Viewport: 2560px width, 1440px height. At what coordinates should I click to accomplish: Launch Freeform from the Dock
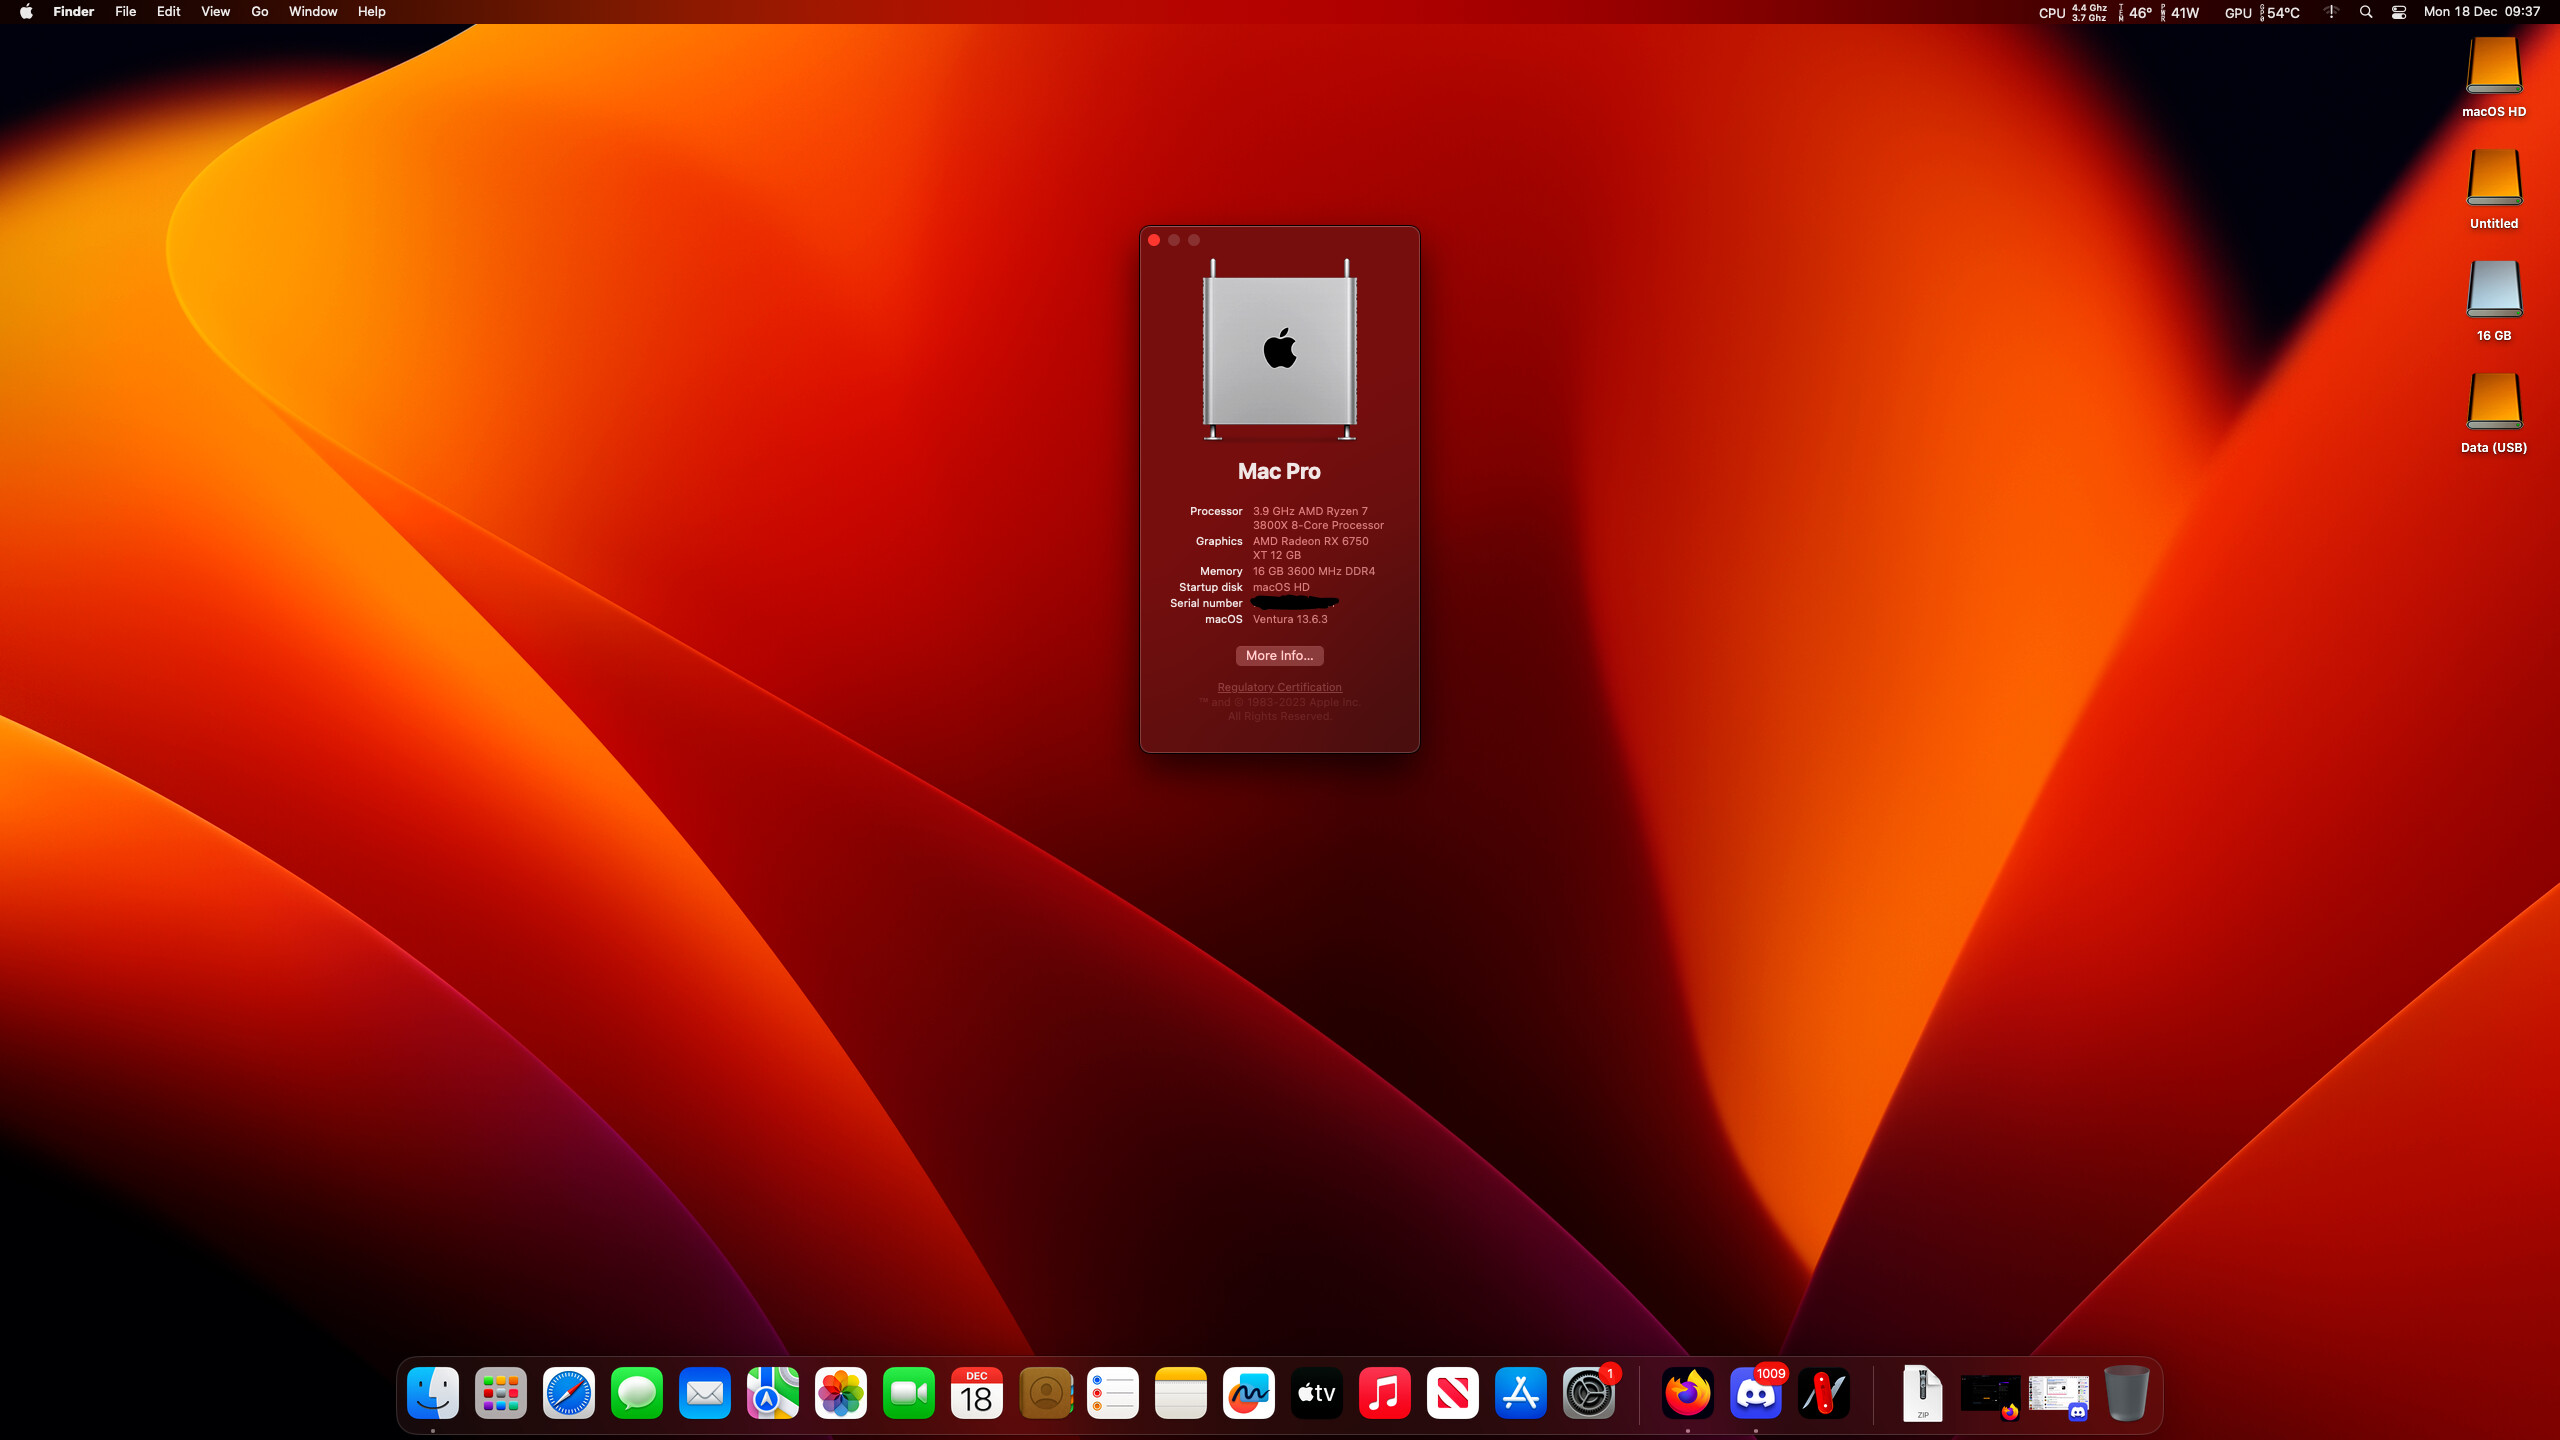(1249, 1393)
